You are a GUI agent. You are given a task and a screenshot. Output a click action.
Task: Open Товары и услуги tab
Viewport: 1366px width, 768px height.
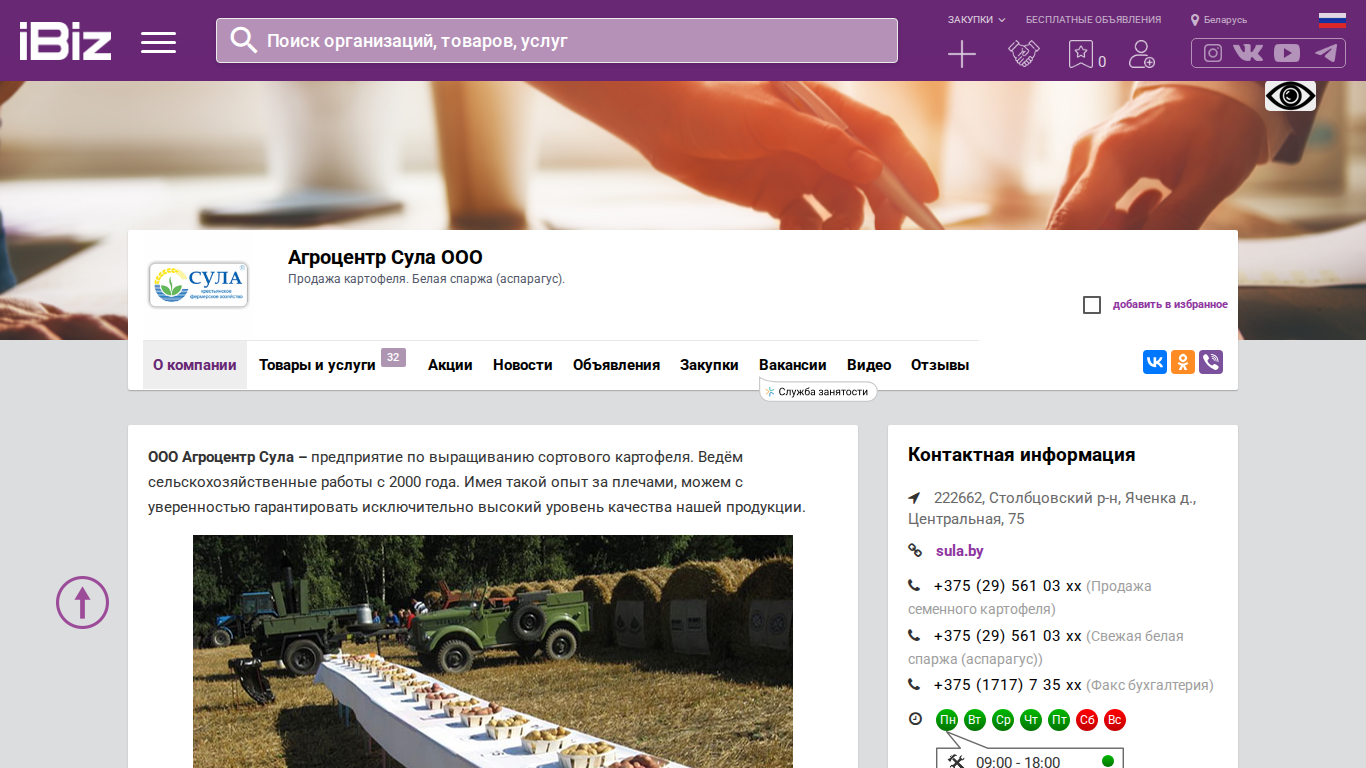point(317,365)
